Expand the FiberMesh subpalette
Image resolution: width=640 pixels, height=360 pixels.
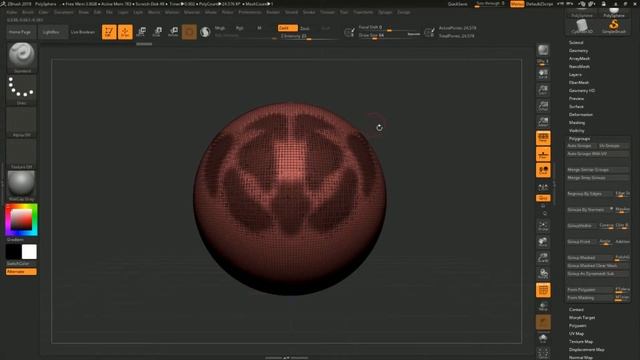(579, 82)
